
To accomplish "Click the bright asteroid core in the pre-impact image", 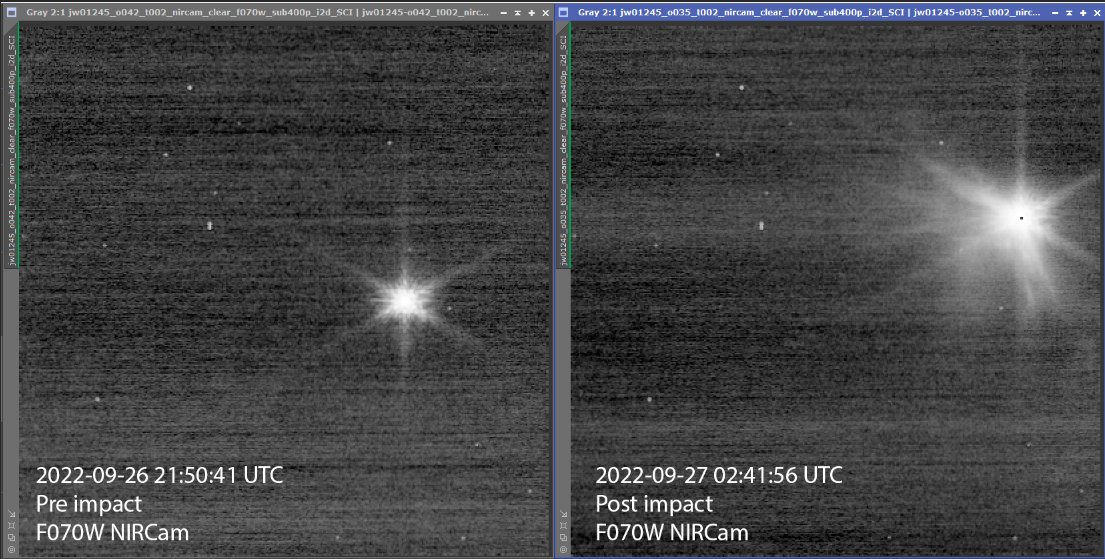I will 405,300.
